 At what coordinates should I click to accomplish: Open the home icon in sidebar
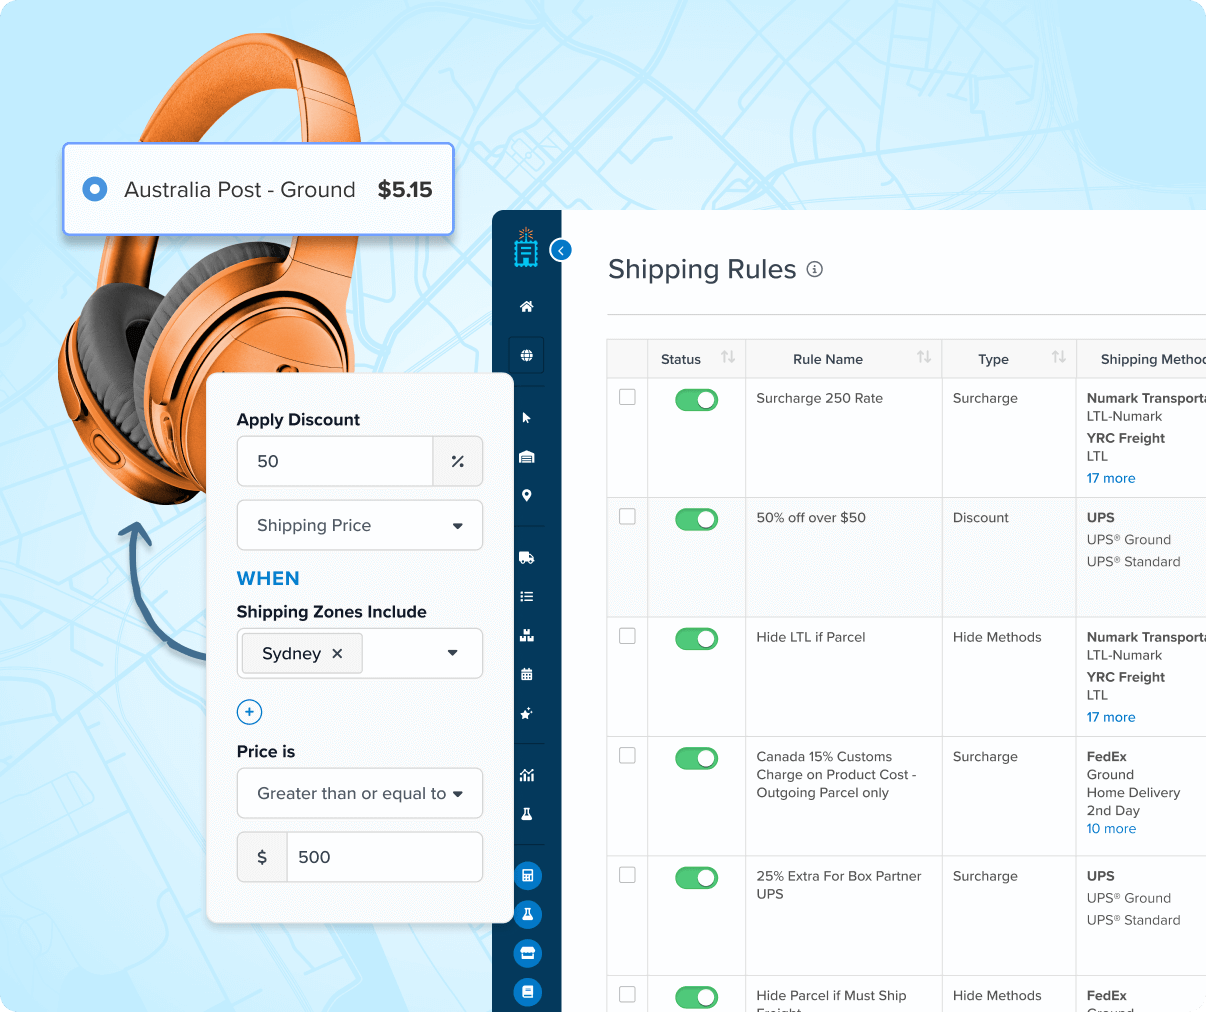click(526, 307)
